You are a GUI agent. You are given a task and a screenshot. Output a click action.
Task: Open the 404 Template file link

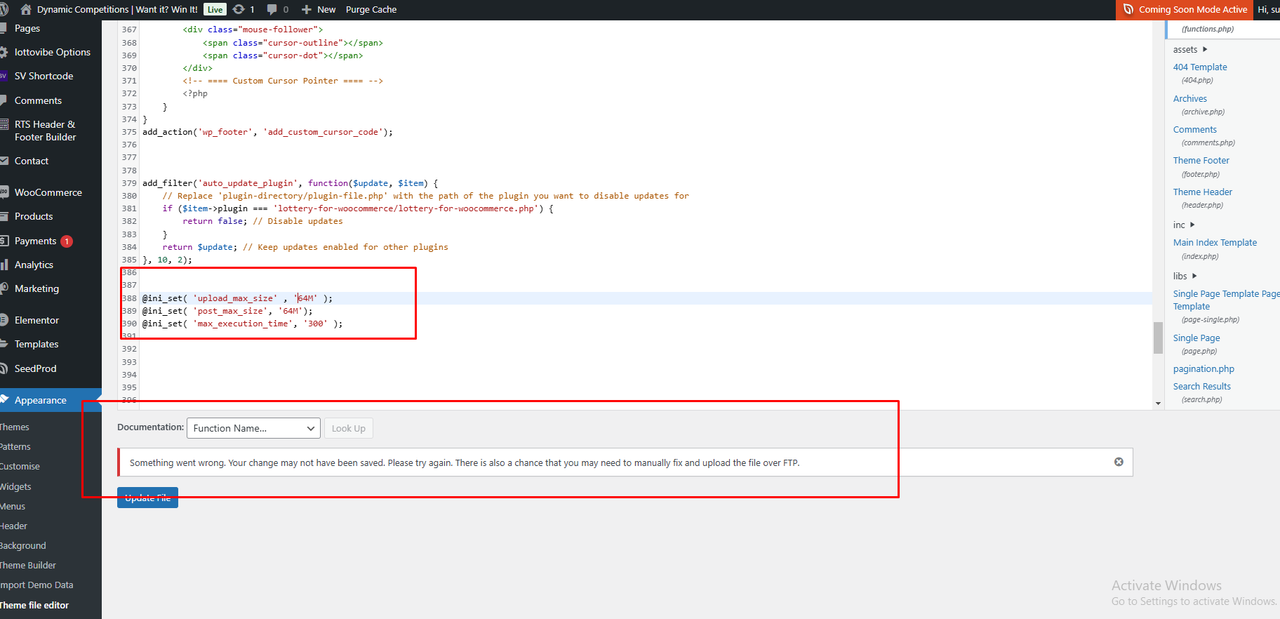tap(1200, 67)
